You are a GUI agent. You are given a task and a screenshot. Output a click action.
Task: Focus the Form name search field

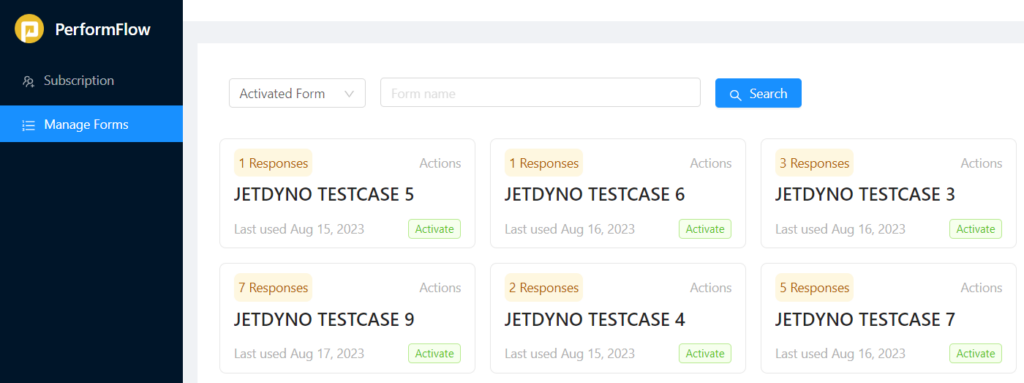click(540, 93)
